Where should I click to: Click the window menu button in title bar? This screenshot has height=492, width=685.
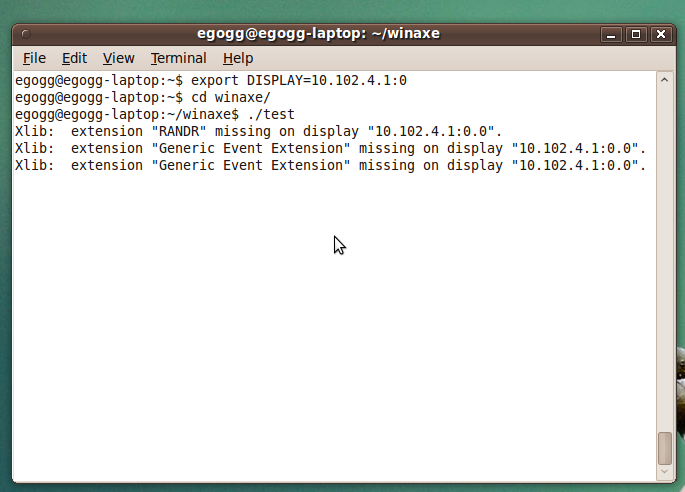[26, 34]
